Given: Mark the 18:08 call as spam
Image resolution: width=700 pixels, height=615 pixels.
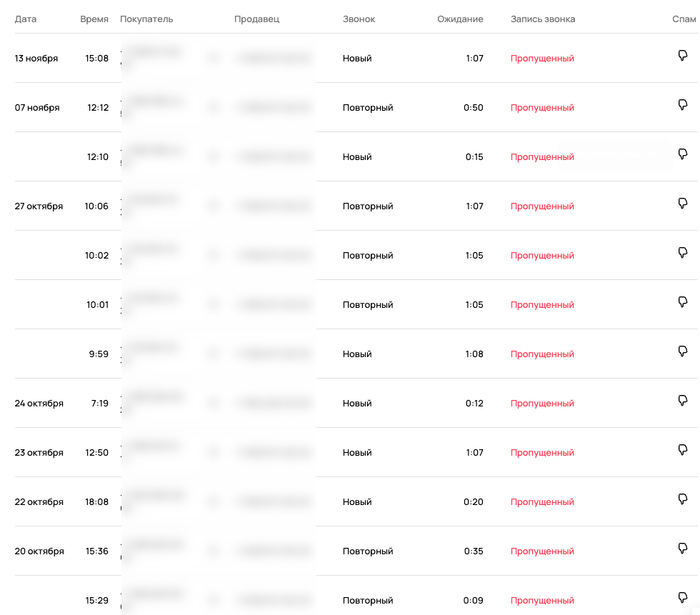Looking at the screenshot, I should tap(683, 499).
